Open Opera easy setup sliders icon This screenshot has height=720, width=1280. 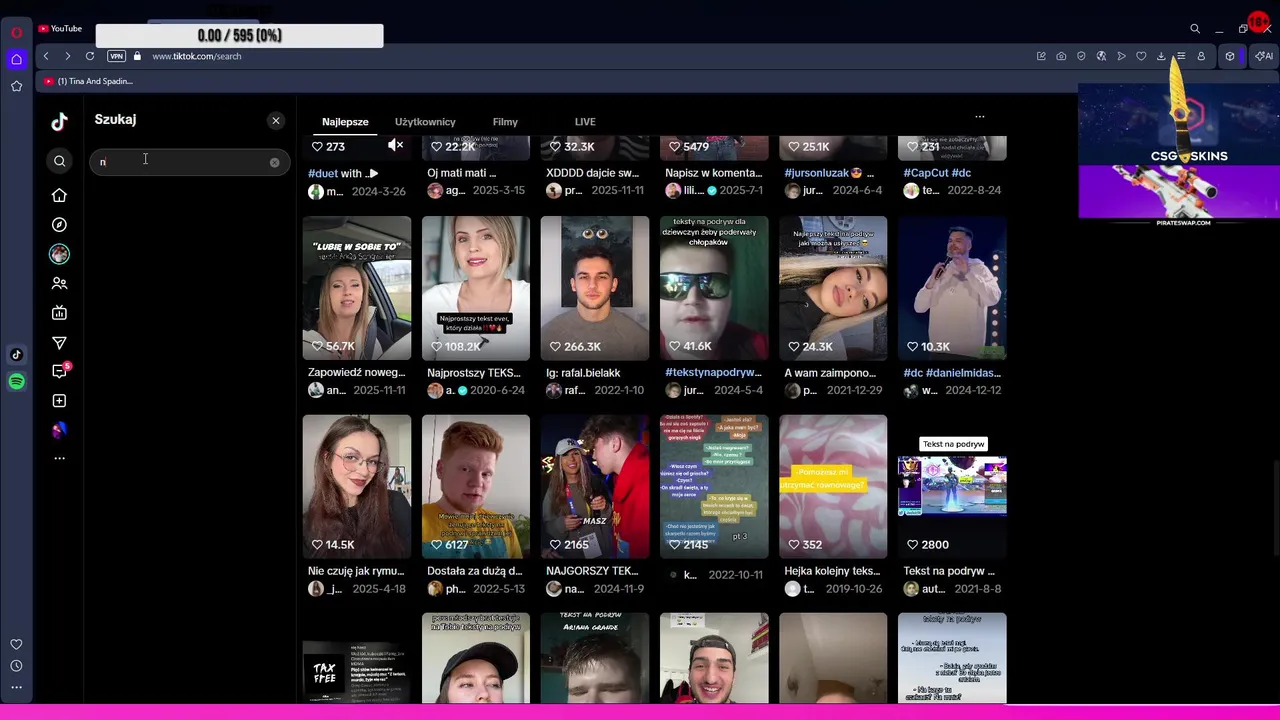pos(1181,56)
